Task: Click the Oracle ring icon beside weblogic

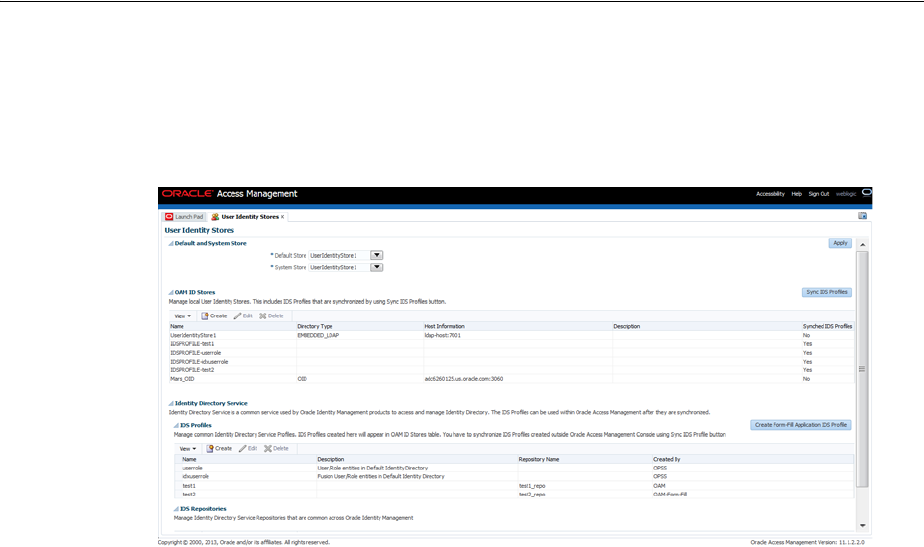Action: (867, 192)
